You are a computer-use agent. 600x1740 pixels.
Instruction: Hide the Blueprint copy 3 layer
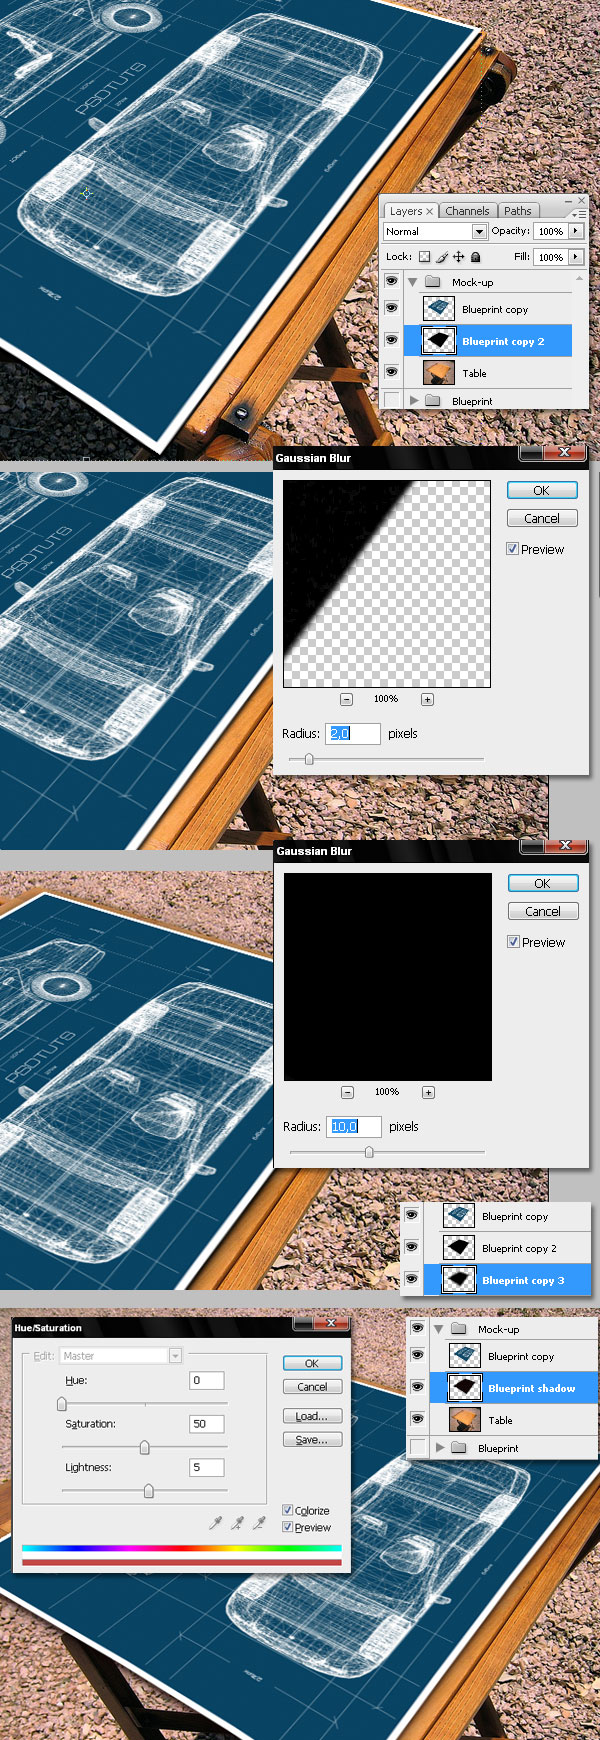click(411, 1279)
